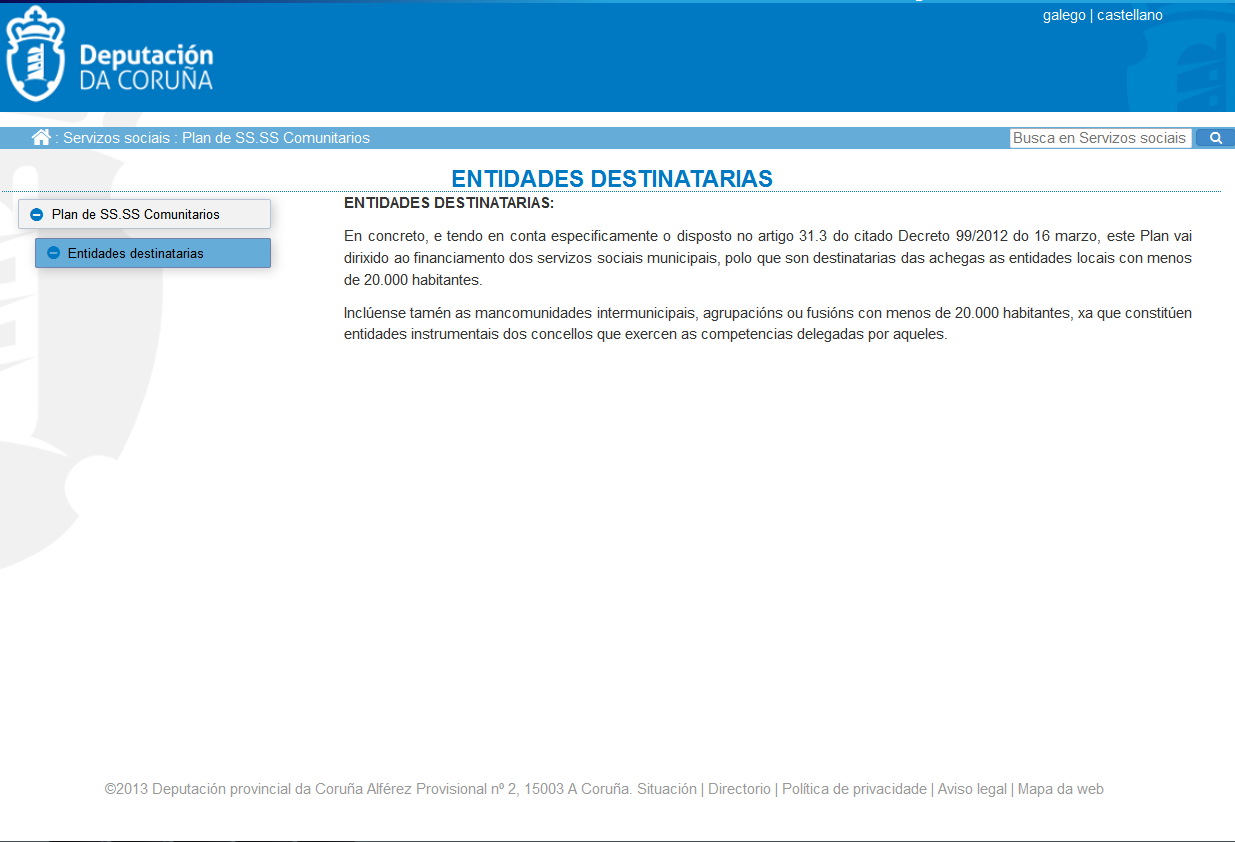Click the Deputación da Coruña logo text

(x=146, y=67)
